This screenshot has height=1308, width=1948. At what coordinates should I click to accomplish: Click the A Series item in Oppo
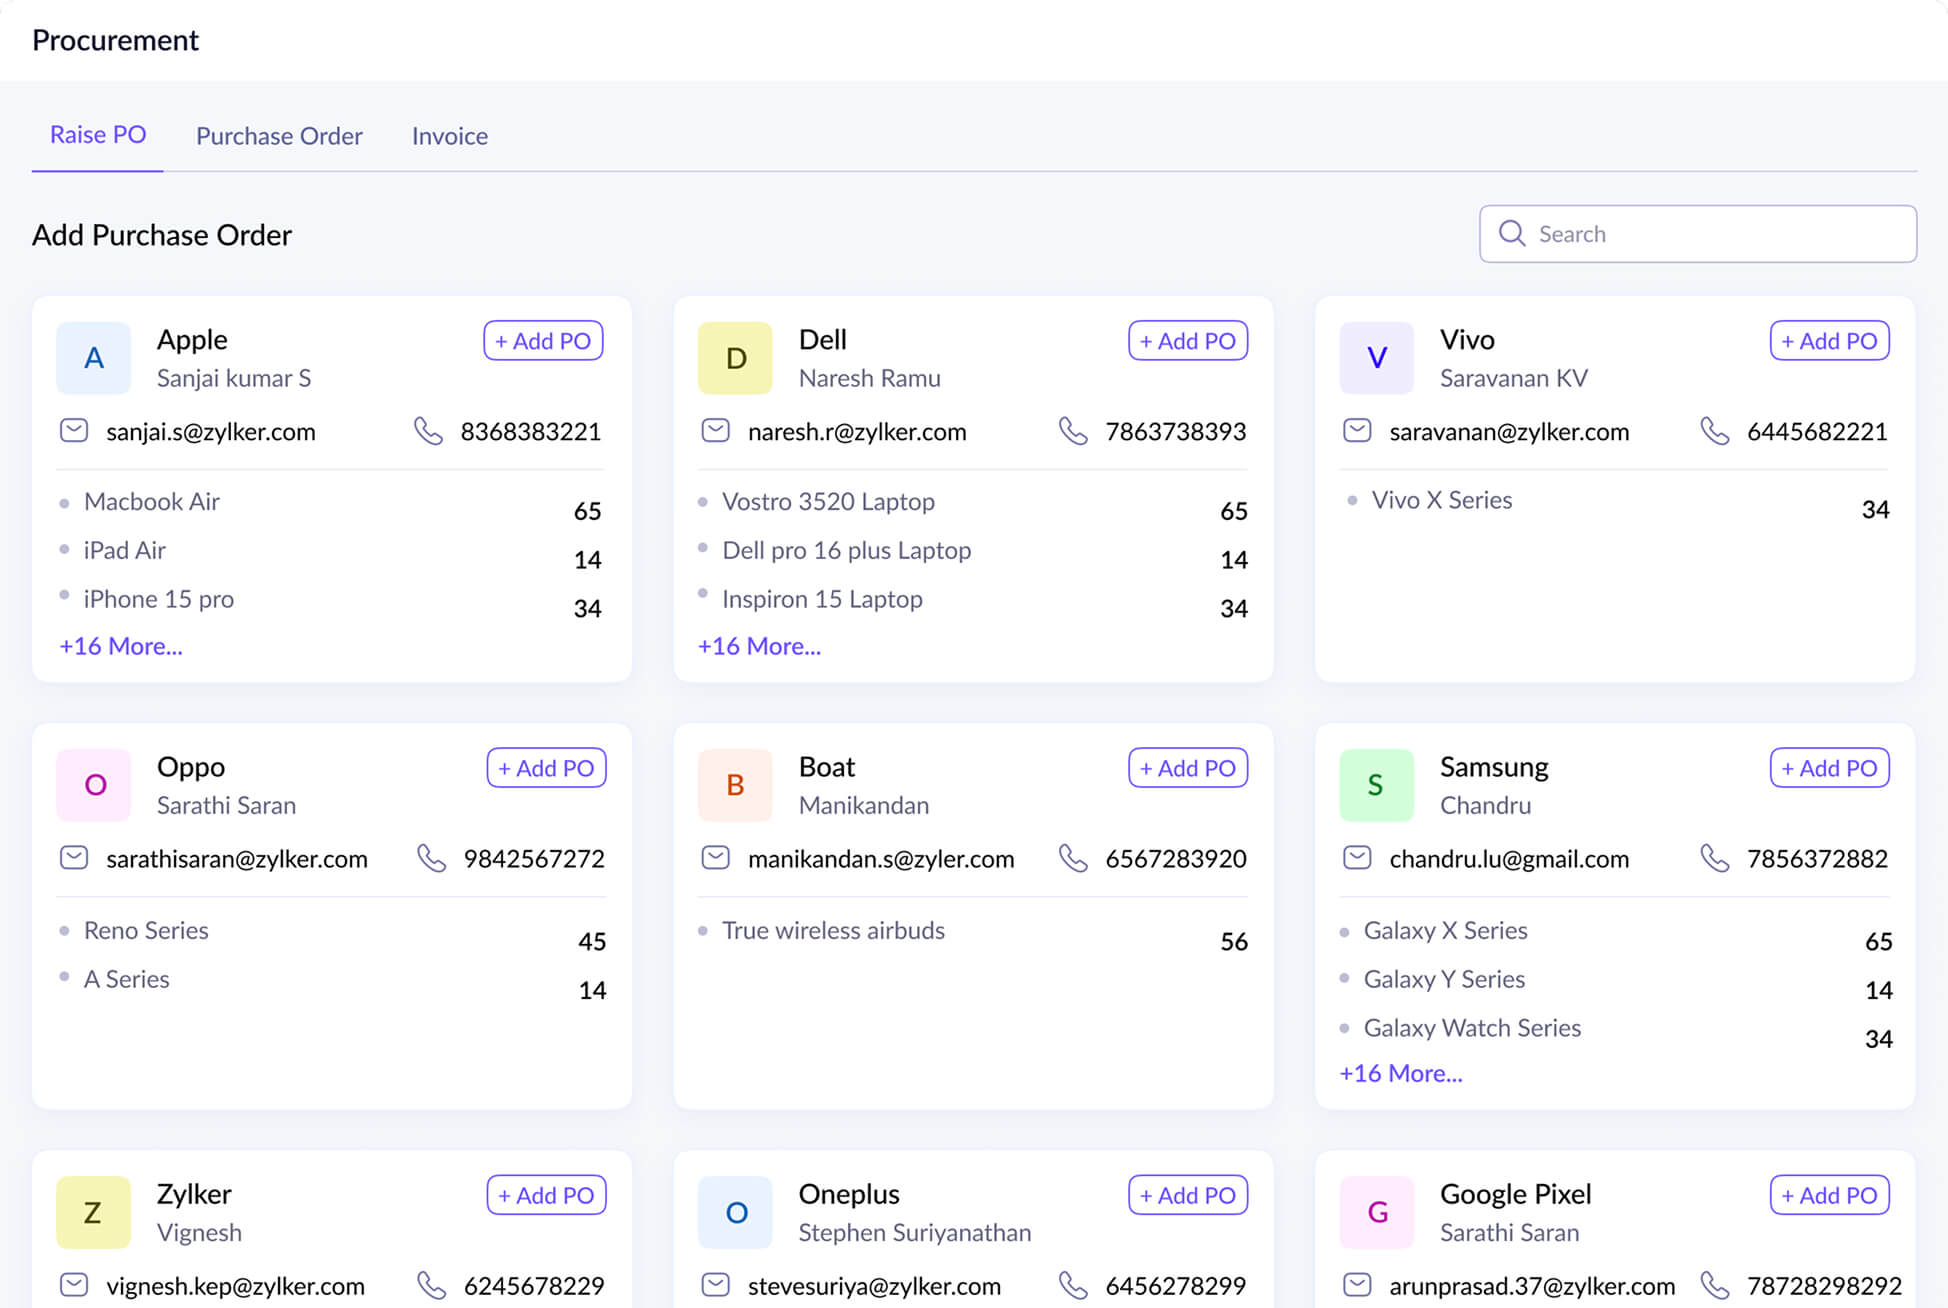126,979
